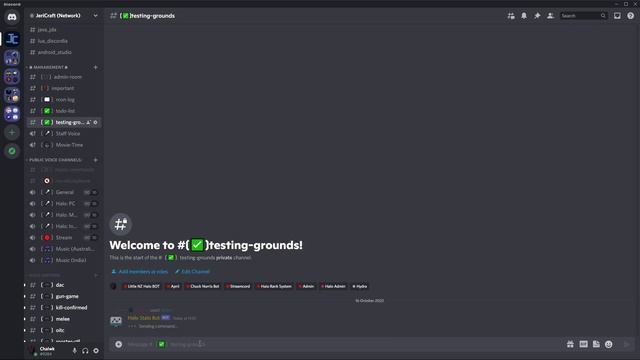640x360 pixels.
Task: Click the Chuck Norris Bot role tag
Action: pyautogui.click(x=203, y=287)
